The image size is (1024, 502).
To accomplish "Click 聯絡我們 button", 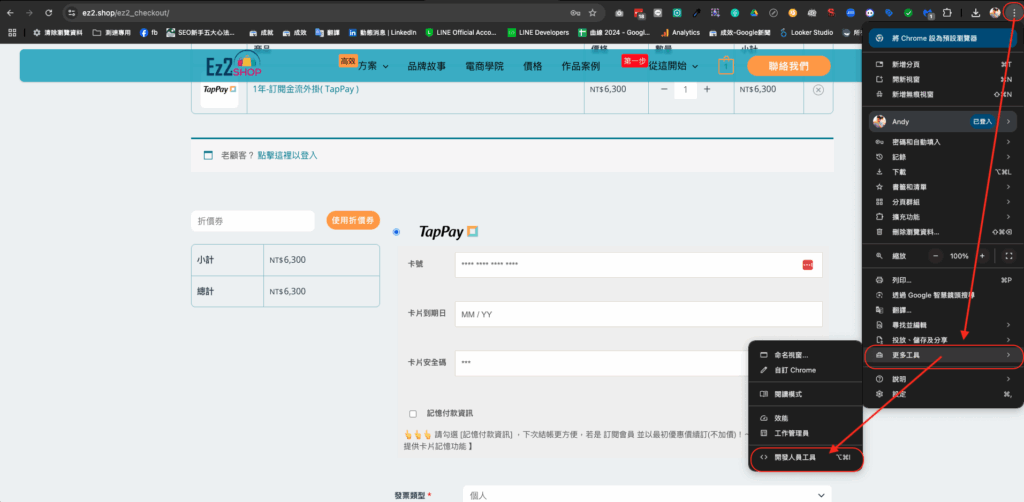I will coord(789,66).
